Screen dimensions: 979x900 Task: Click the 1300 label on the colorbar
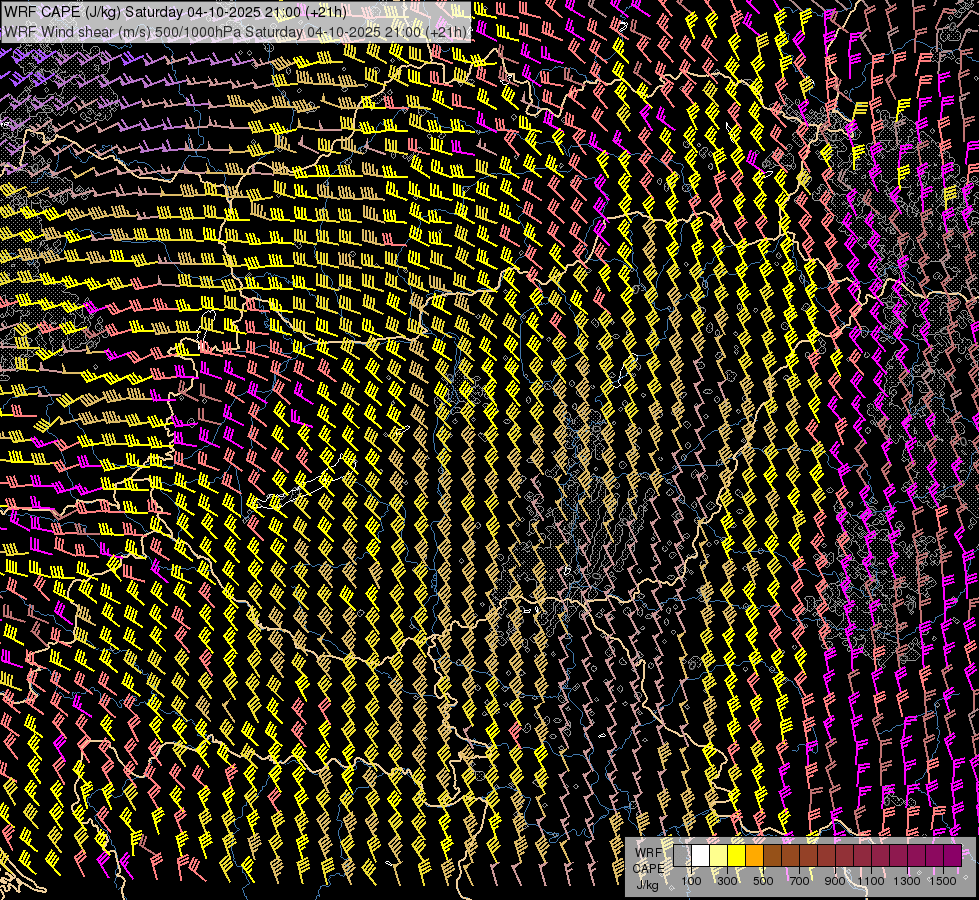(x=907, y=881)
